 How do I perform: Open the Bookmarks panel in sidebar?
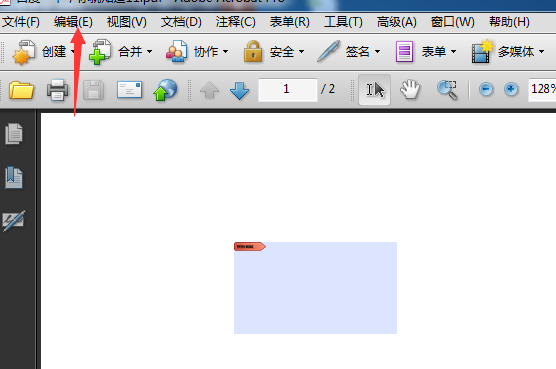pos(14,178)
